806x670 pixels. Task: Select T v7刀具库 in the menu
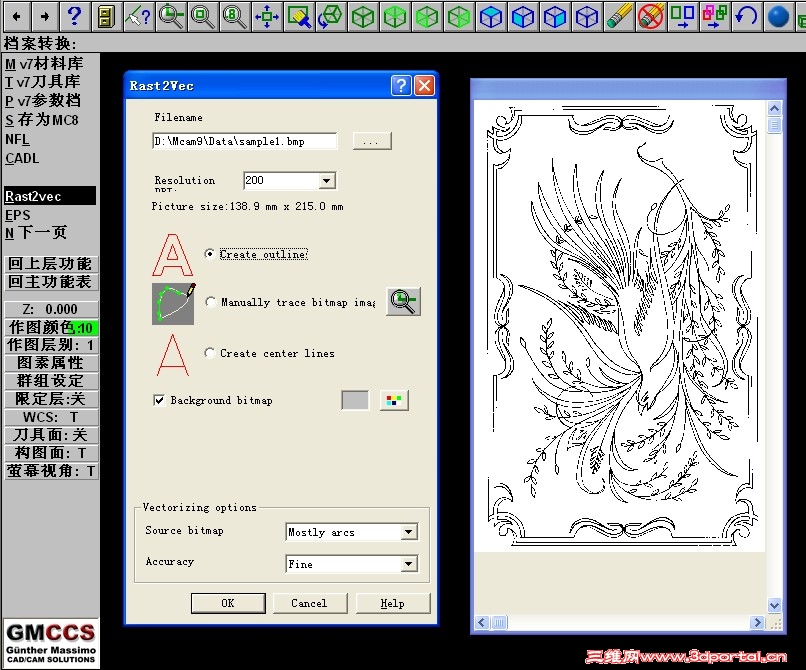tap(43, 82)
